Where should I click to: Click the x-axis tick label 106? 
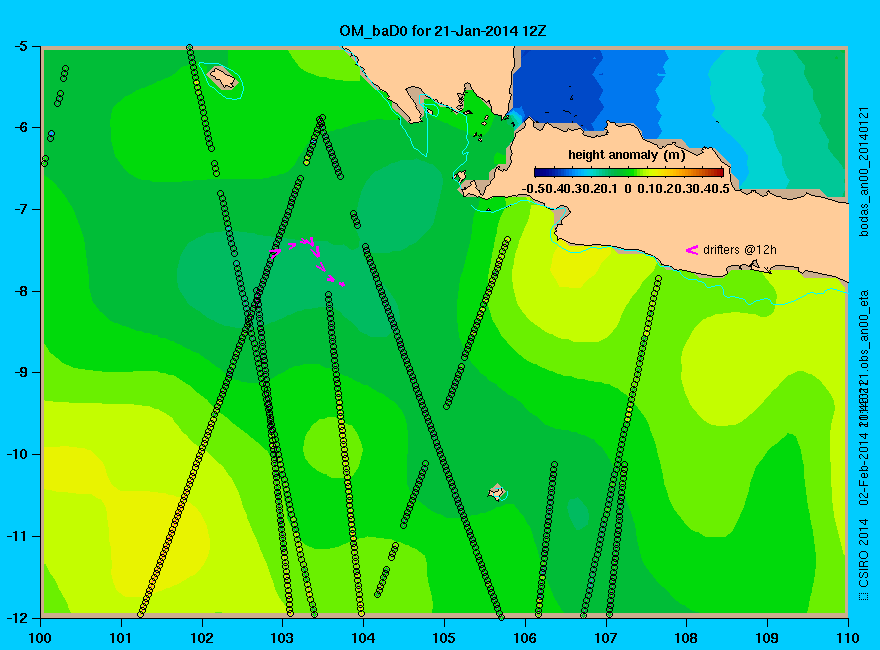click(x=525, y=638)
